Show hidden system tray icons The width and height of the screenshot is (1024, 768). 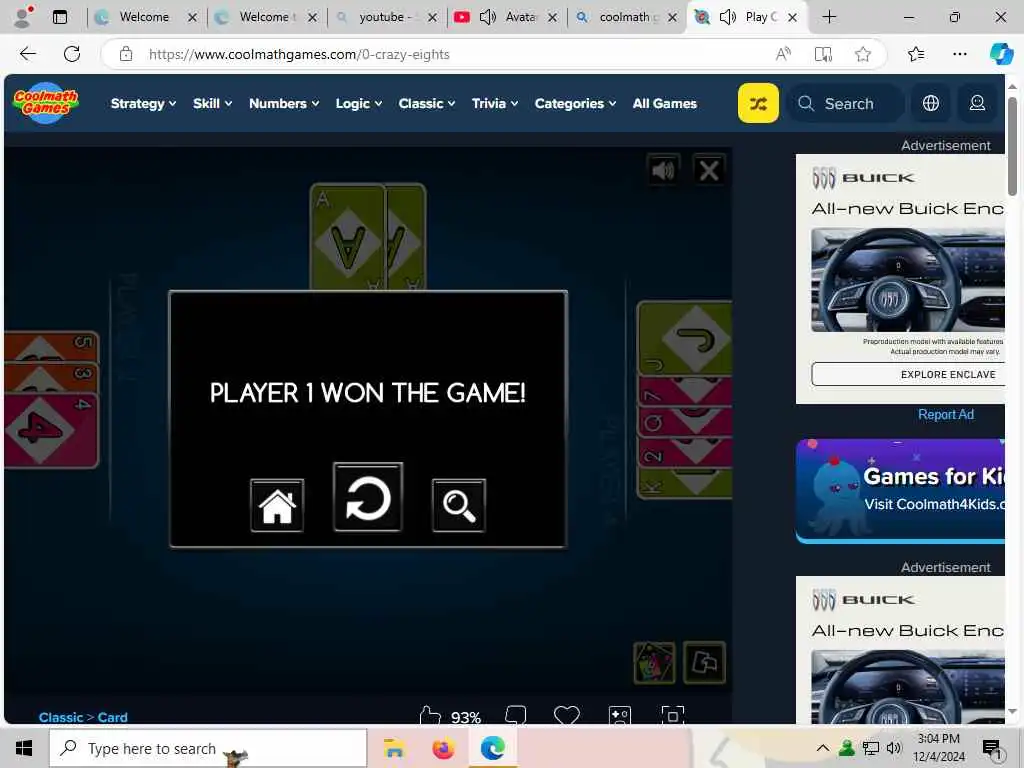pyautogui.click(x=823, y=748)
